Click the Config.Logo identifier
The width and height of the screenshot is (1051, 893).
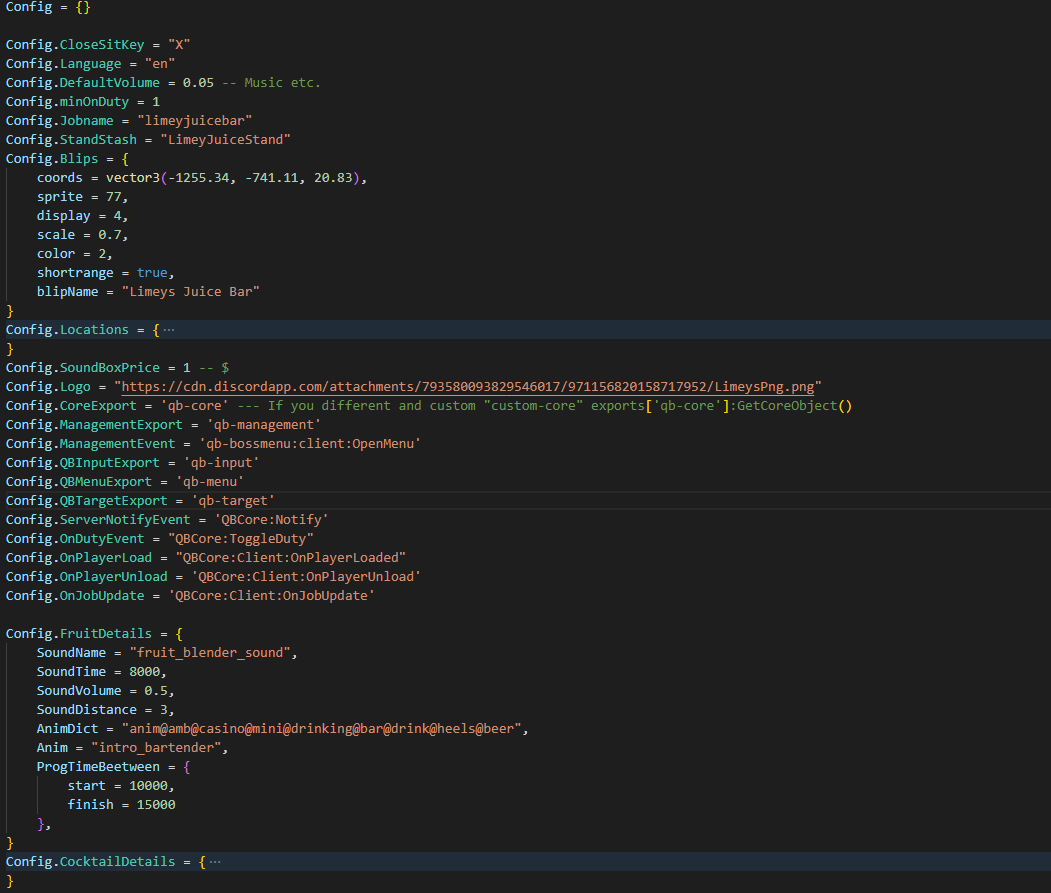point(48,387)
